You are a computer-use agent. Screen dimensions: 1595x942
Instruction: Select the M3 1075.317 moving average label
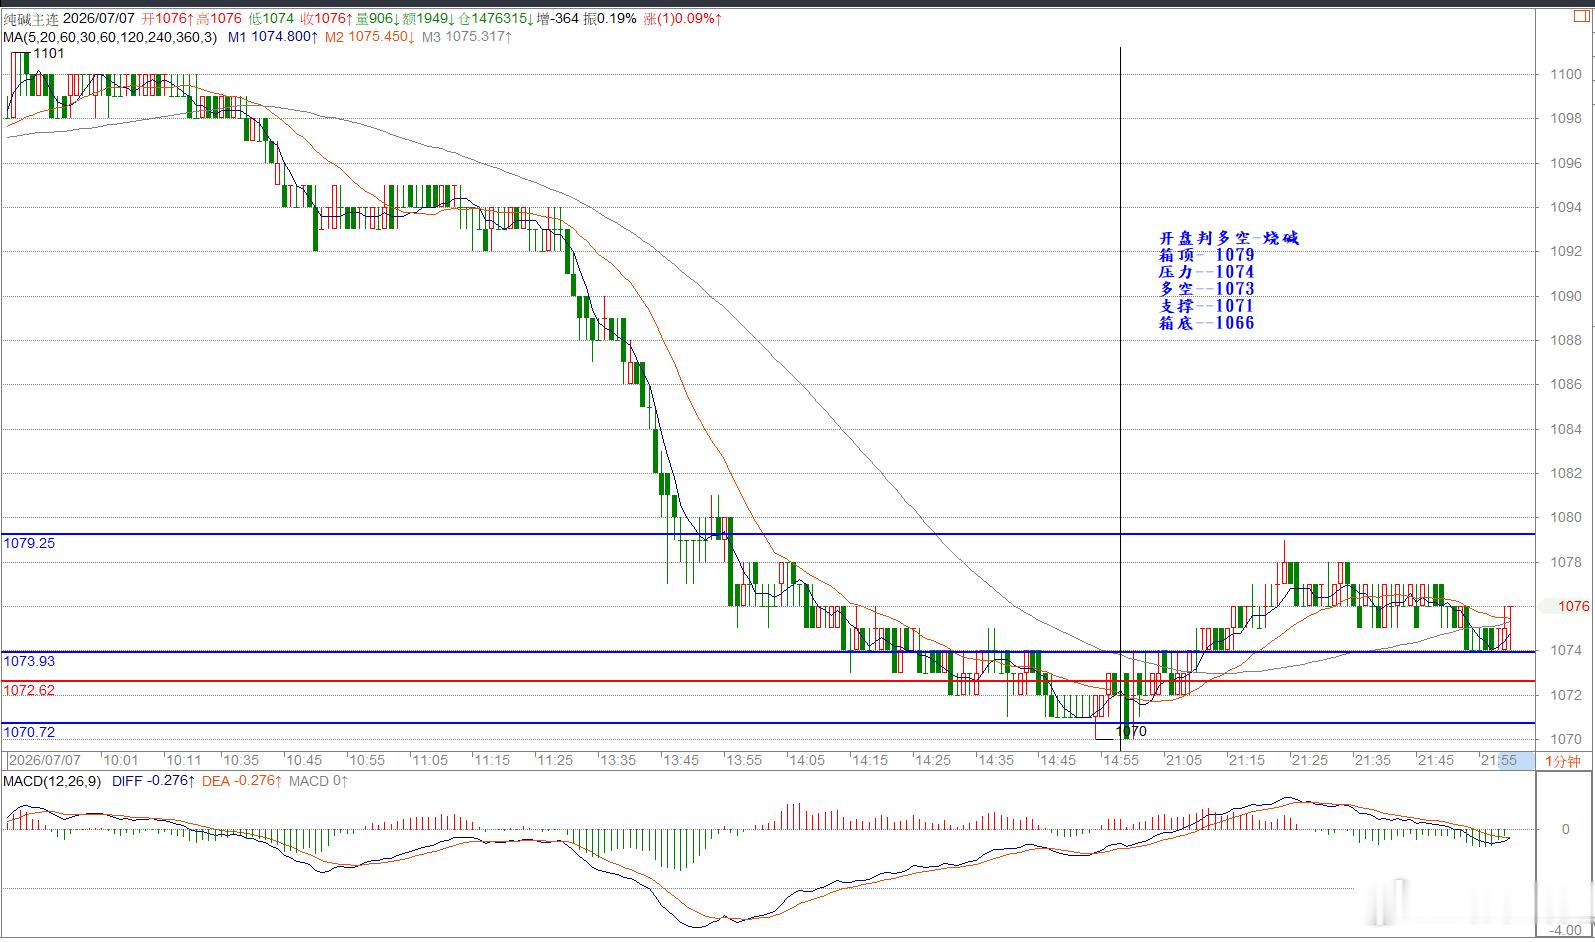466,37
